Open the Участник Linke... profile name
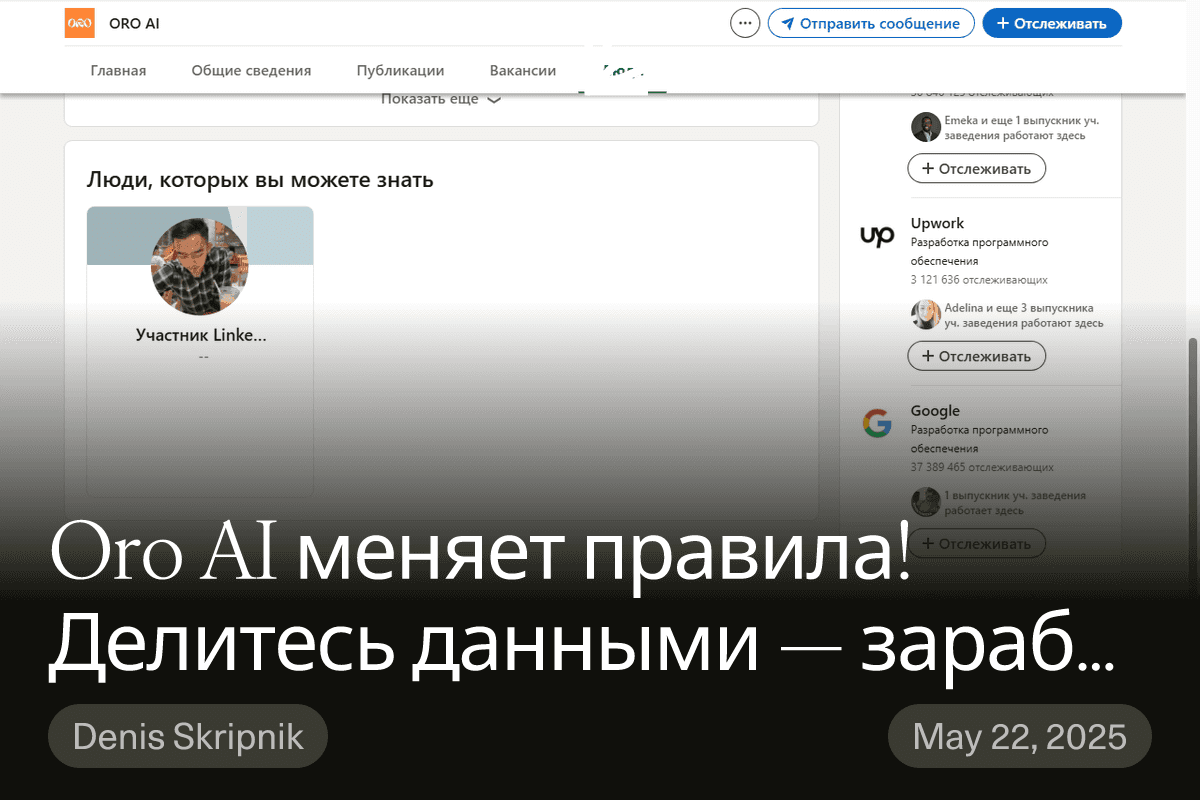1200x800 pixels. [201, 335]
